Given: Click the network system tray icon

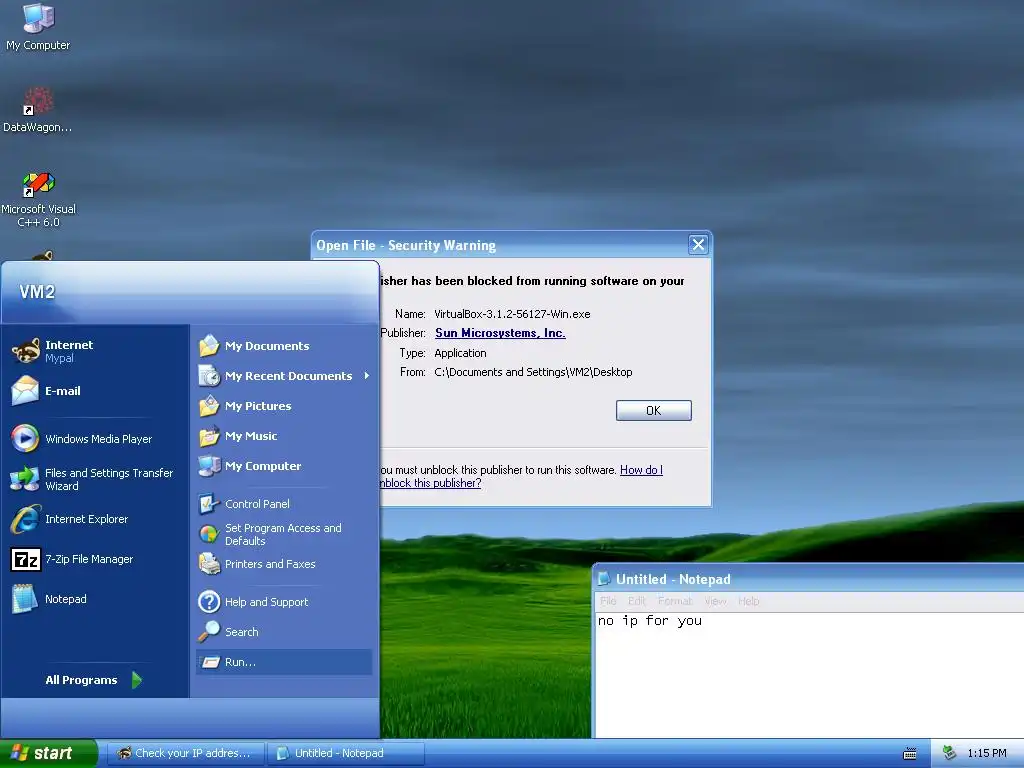Looking at the screenshot, I should tap(950, 753).
